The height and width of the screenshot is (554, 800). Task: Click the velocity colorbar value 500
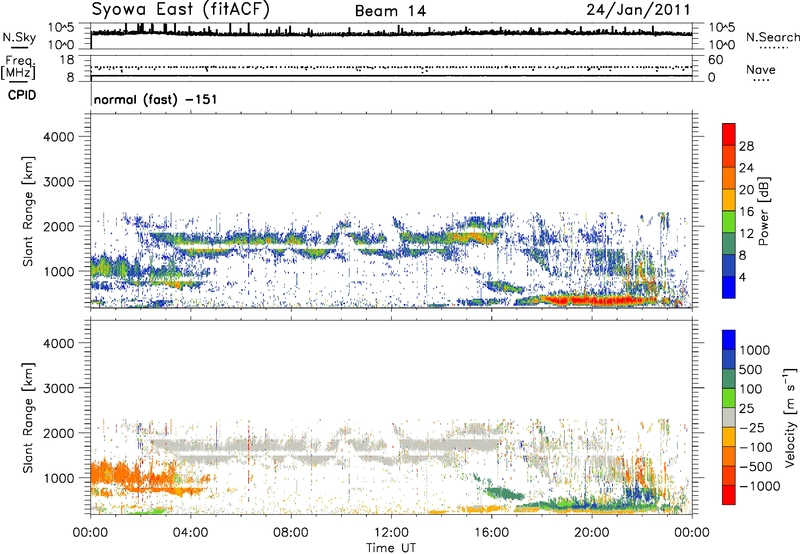[751, 369]
